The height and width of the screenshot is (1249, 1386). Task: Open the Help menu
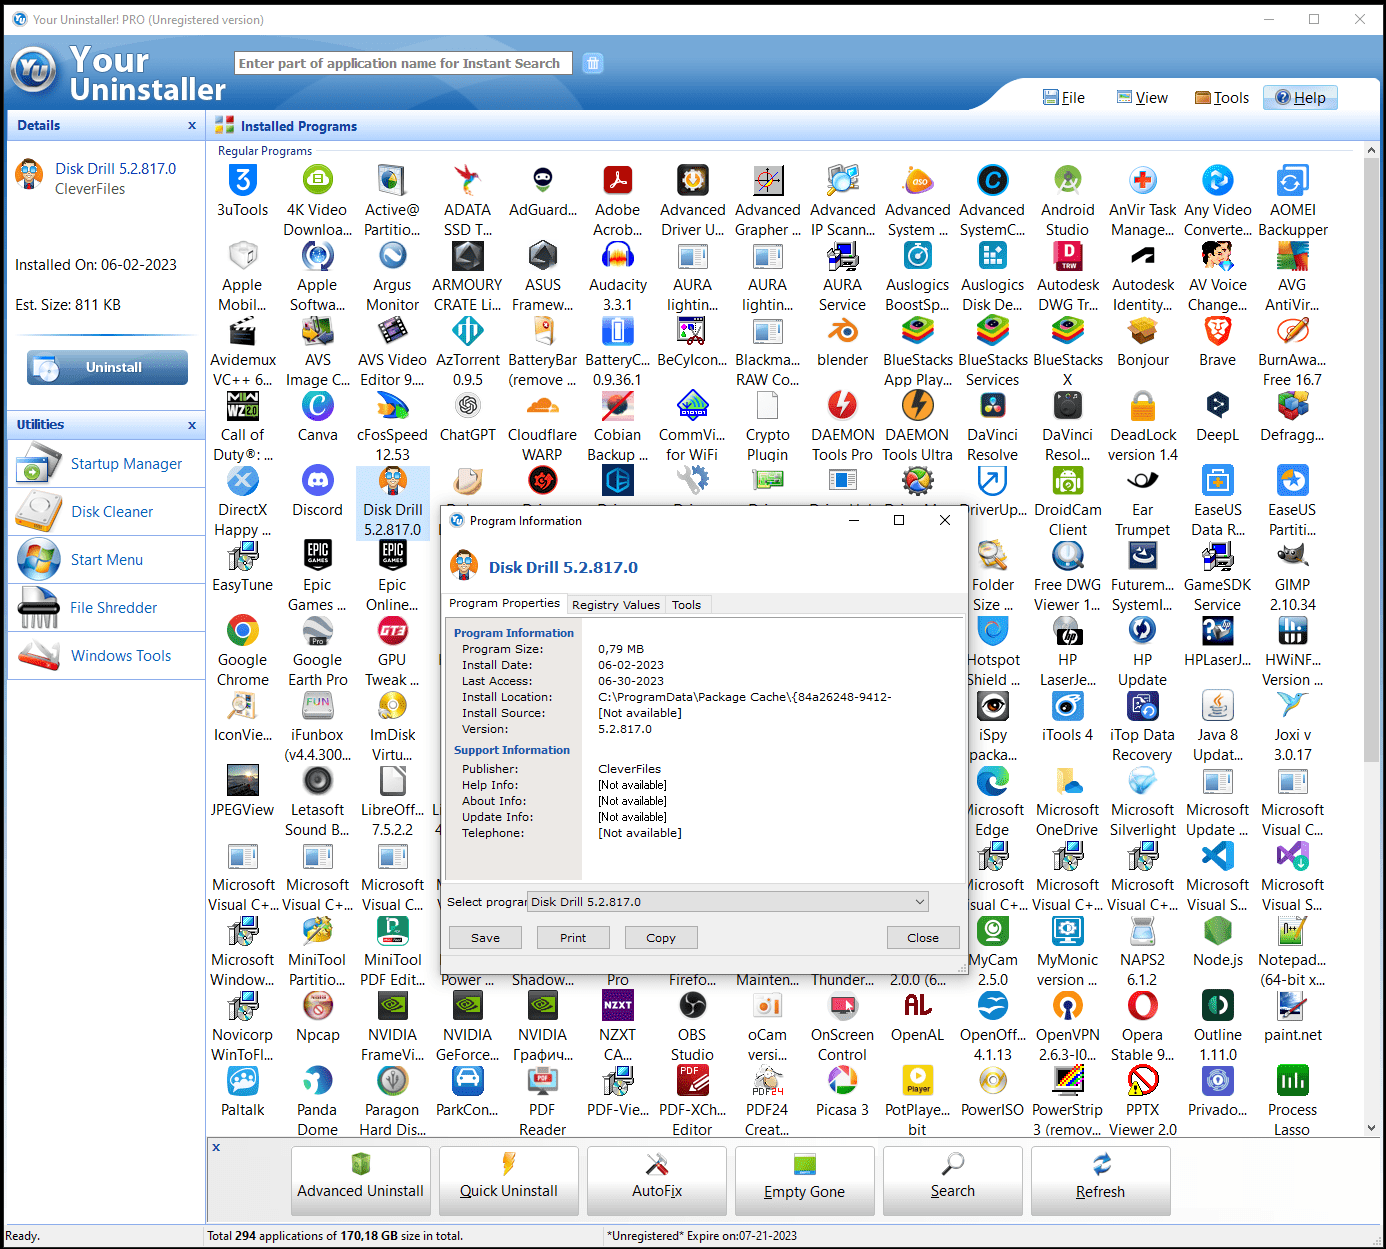pos(1300,98)
